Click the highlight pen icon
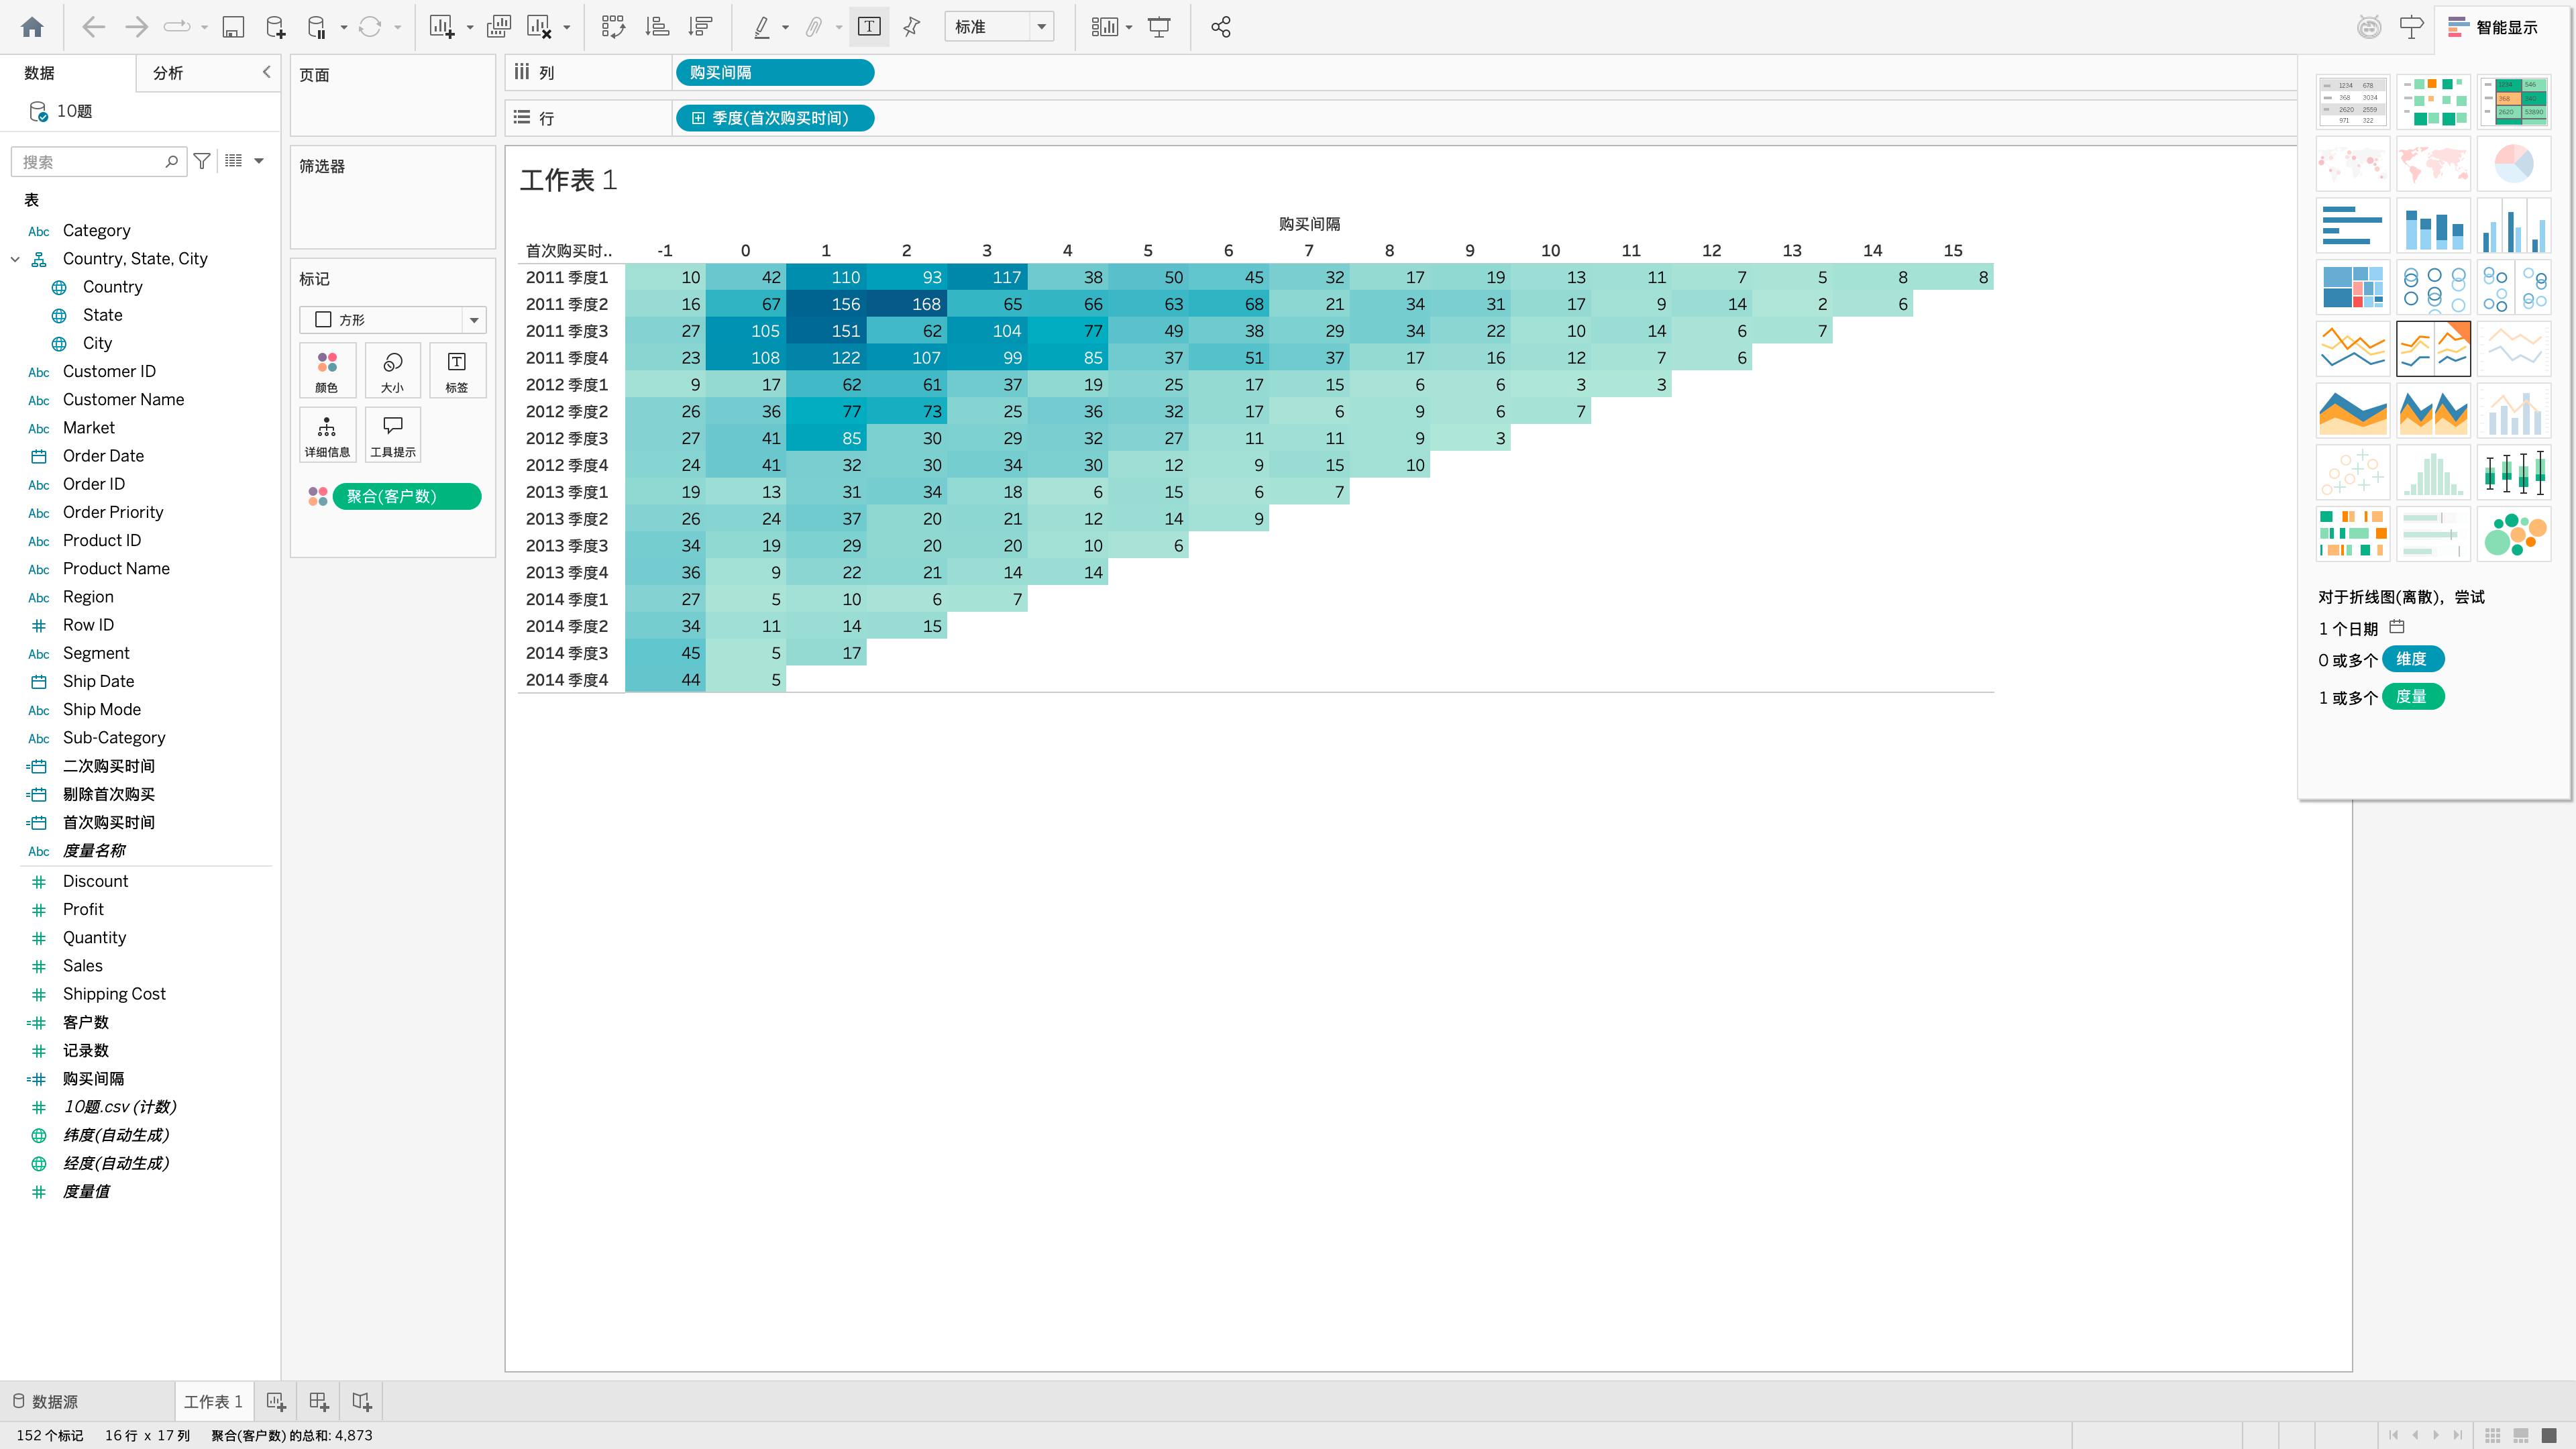This screenshot has width=2576, height=1449. [762, 27]
